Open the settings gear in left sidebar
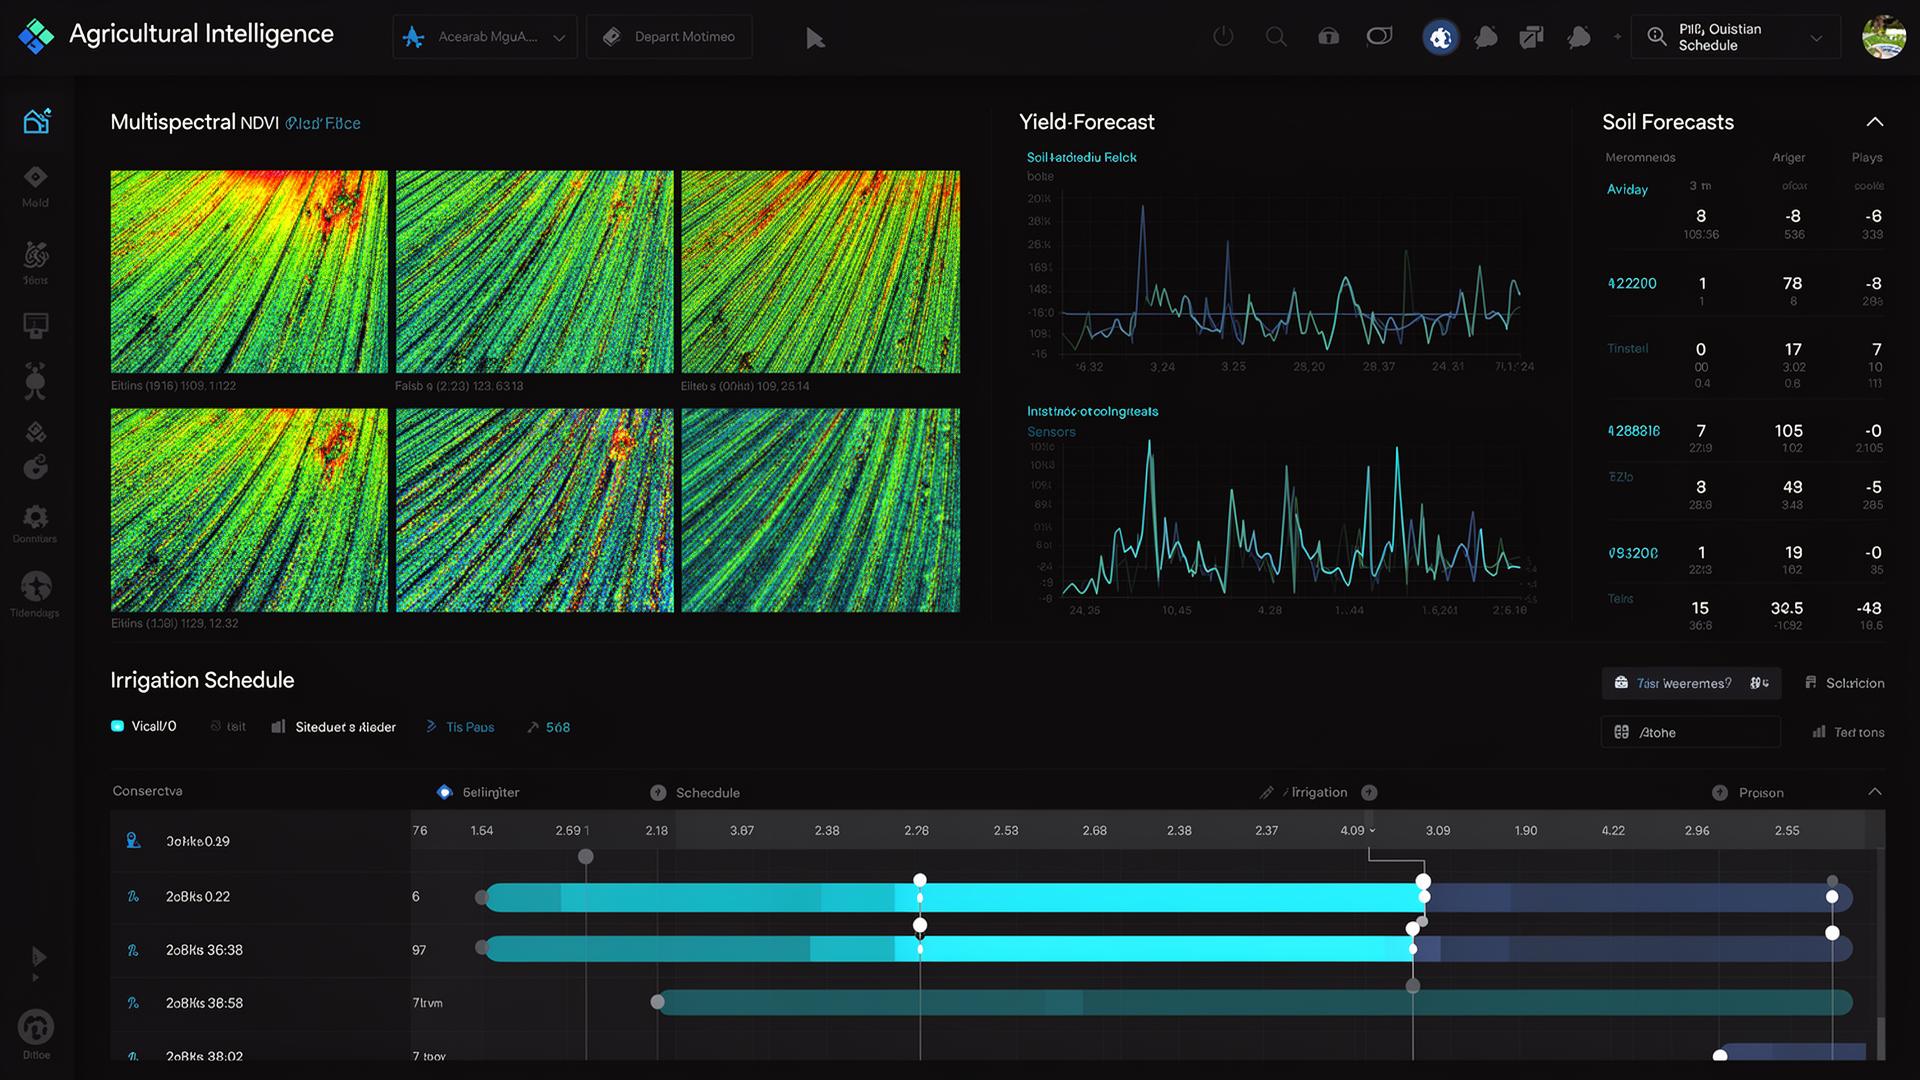Screen dimensions: 1920x1080 [x=36, y=517]
